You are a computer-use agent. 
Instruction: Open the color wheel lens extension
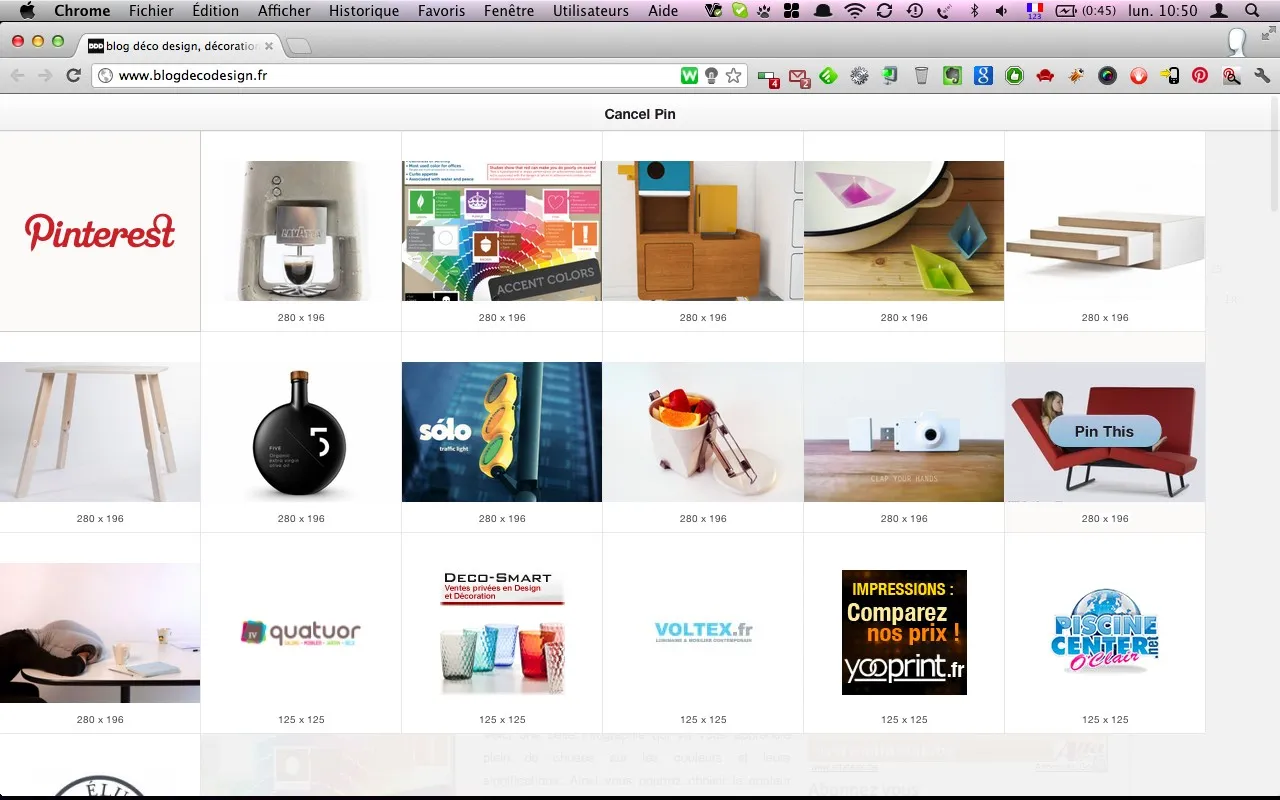pos(1107,75)
